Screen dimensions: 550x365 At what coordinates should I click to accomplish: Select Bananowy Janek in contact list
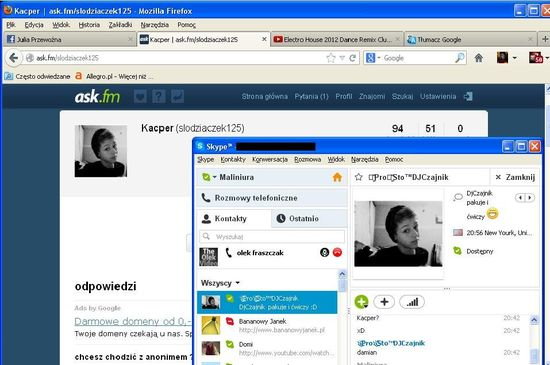[267, 325]
